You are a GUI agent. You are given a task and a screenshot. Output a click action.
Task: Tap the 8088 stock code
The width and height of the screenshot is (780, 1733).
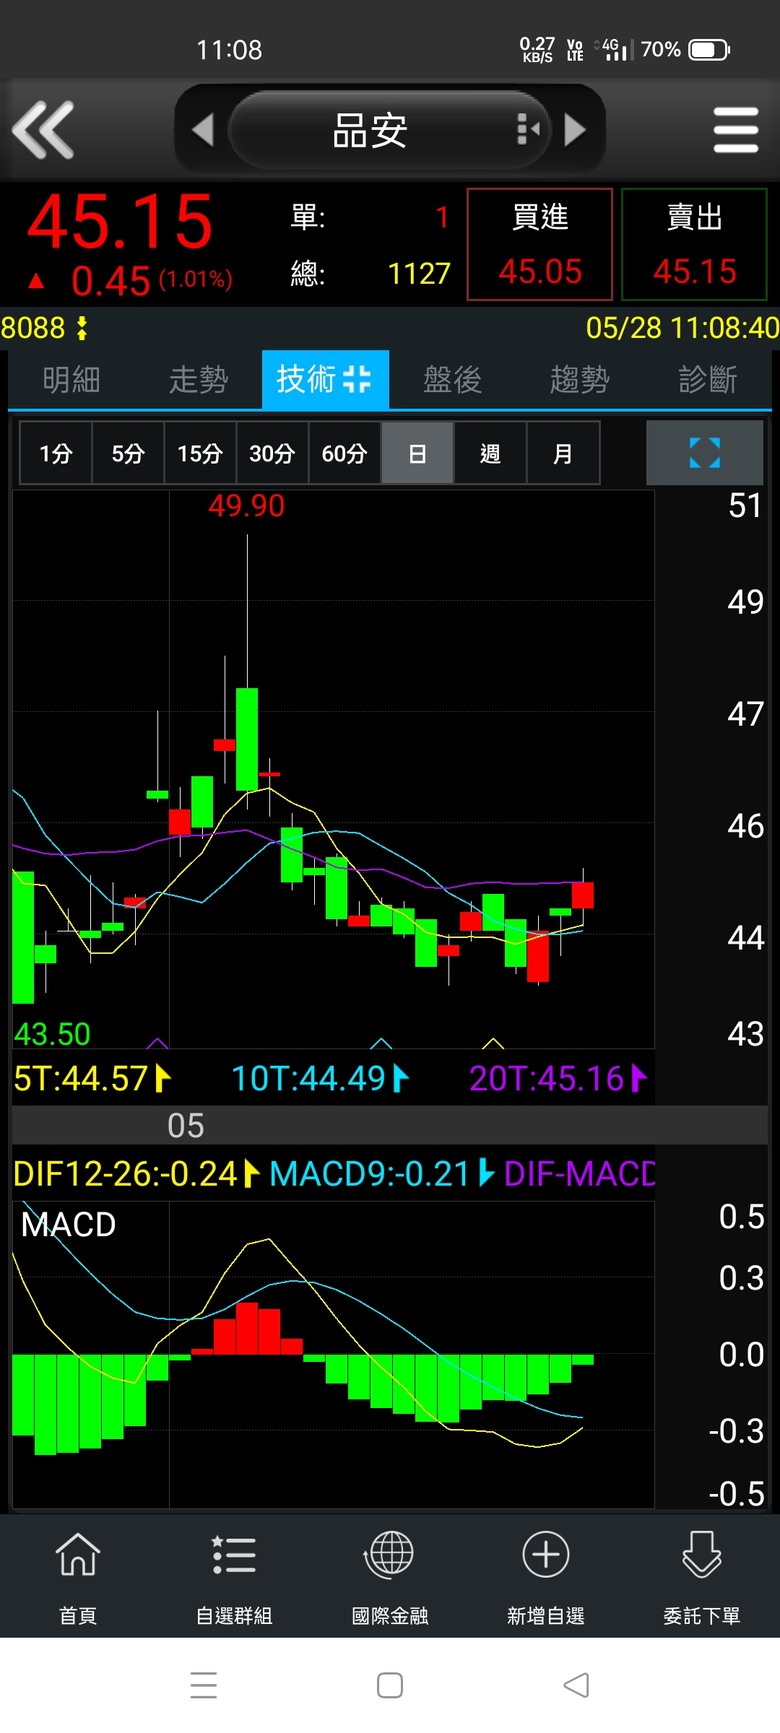[33, 328]
